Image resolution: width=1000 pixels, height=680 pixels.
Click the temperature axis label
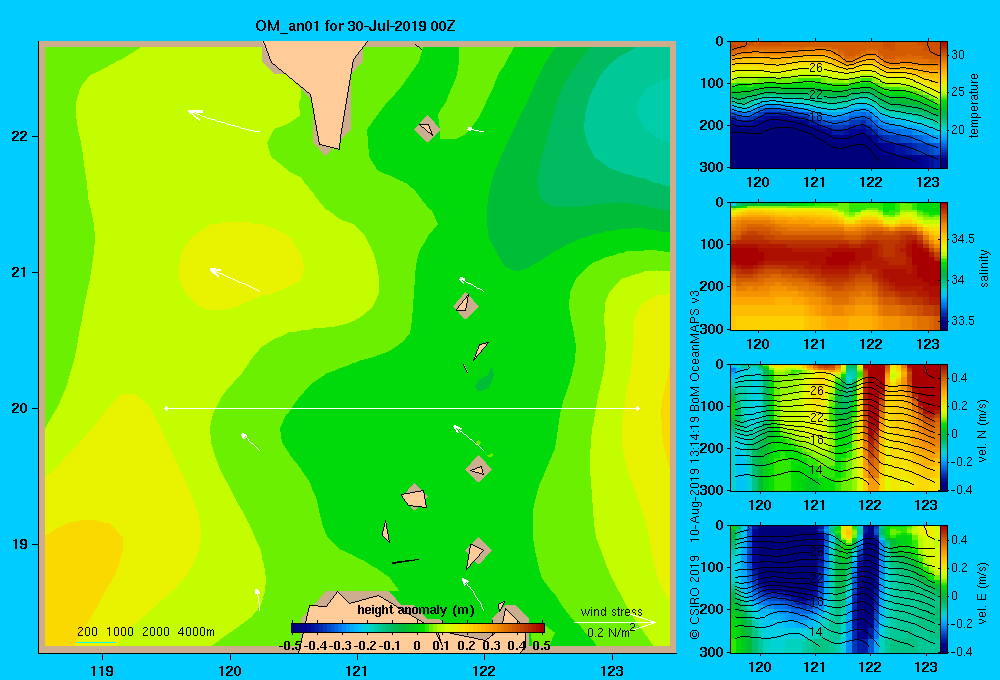click(974, 105)
